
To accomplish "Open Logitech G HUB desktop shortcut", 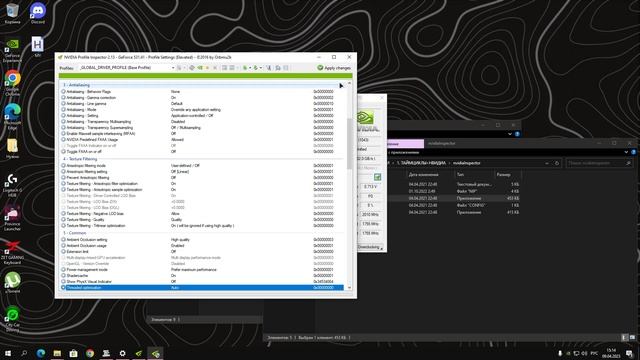I will 12,185.
